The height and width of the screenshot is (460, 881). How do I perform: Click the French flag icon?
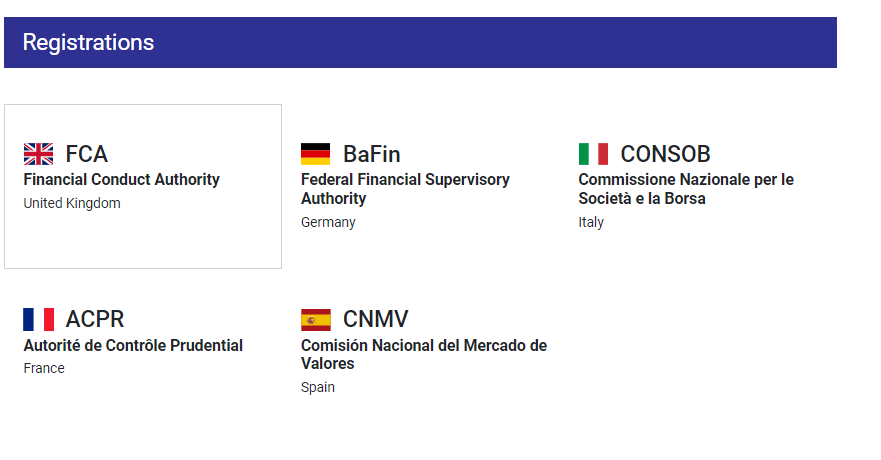point(38,319)
